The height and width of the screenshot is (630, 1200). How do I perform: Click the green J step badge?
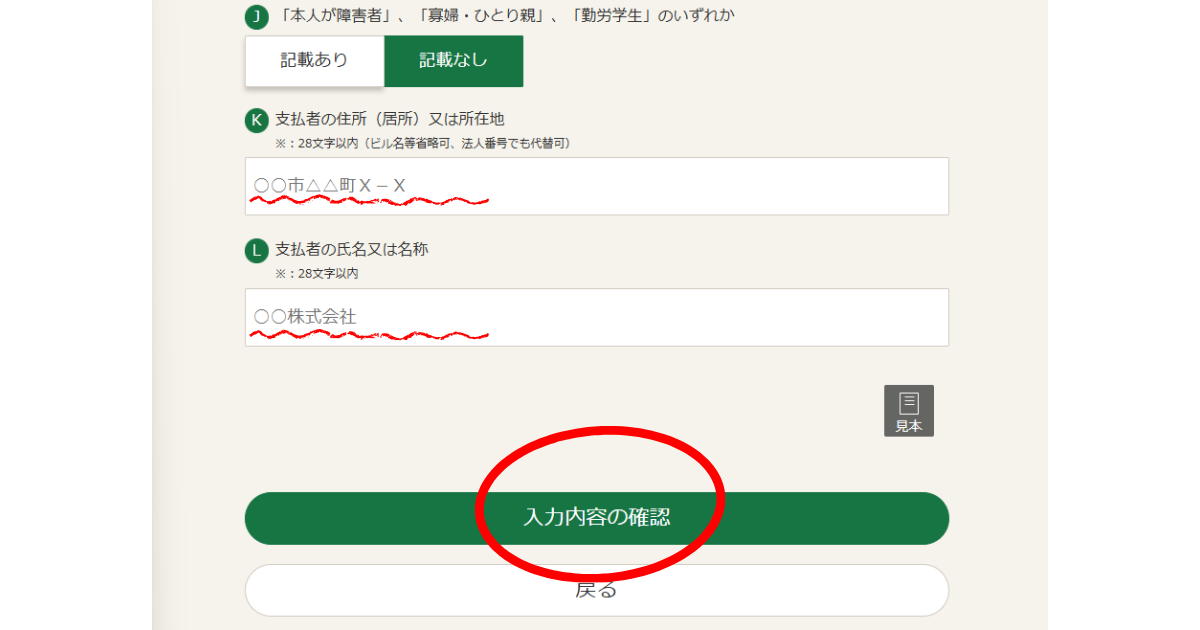coord(257,17)
